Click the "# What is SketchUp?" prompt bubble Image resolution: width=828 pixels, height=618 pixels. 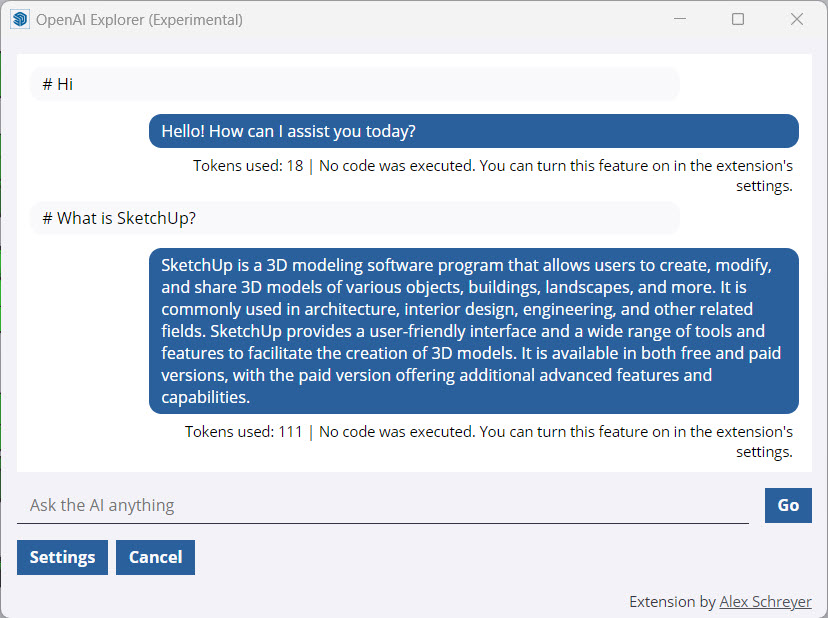tap(354, 218)
